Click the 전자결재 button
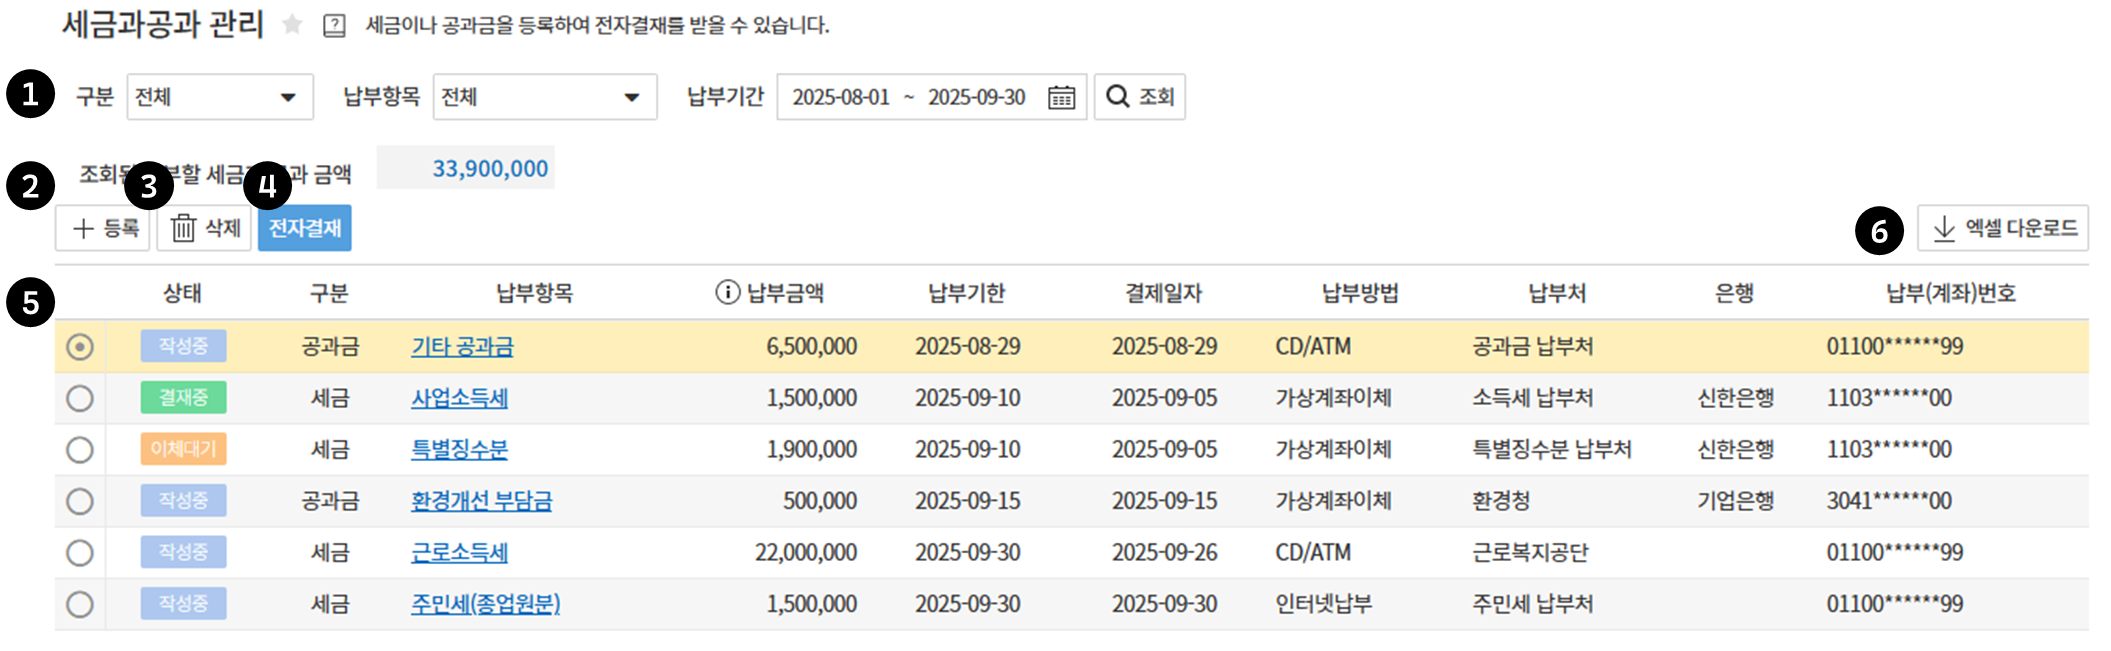This screenshot has height=651, width=2111. 305,229
